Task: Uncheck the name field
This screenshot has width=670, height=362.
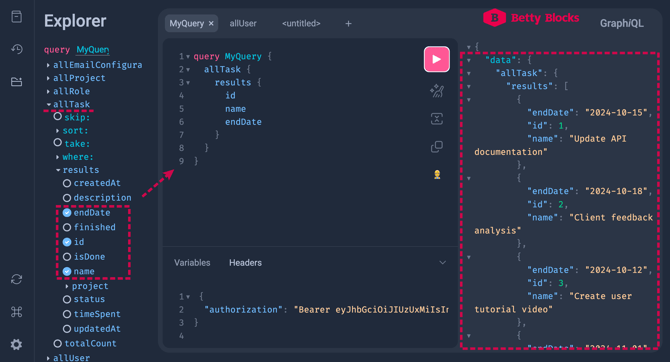Action: coord(67,271)
